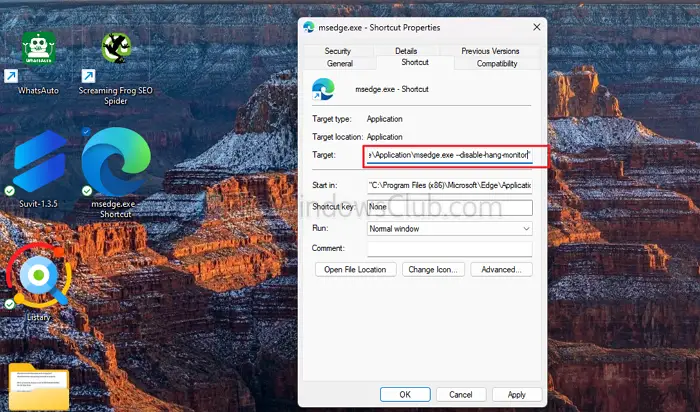Click Cancel in Shortcut Properties

click(x=461, y=395)
